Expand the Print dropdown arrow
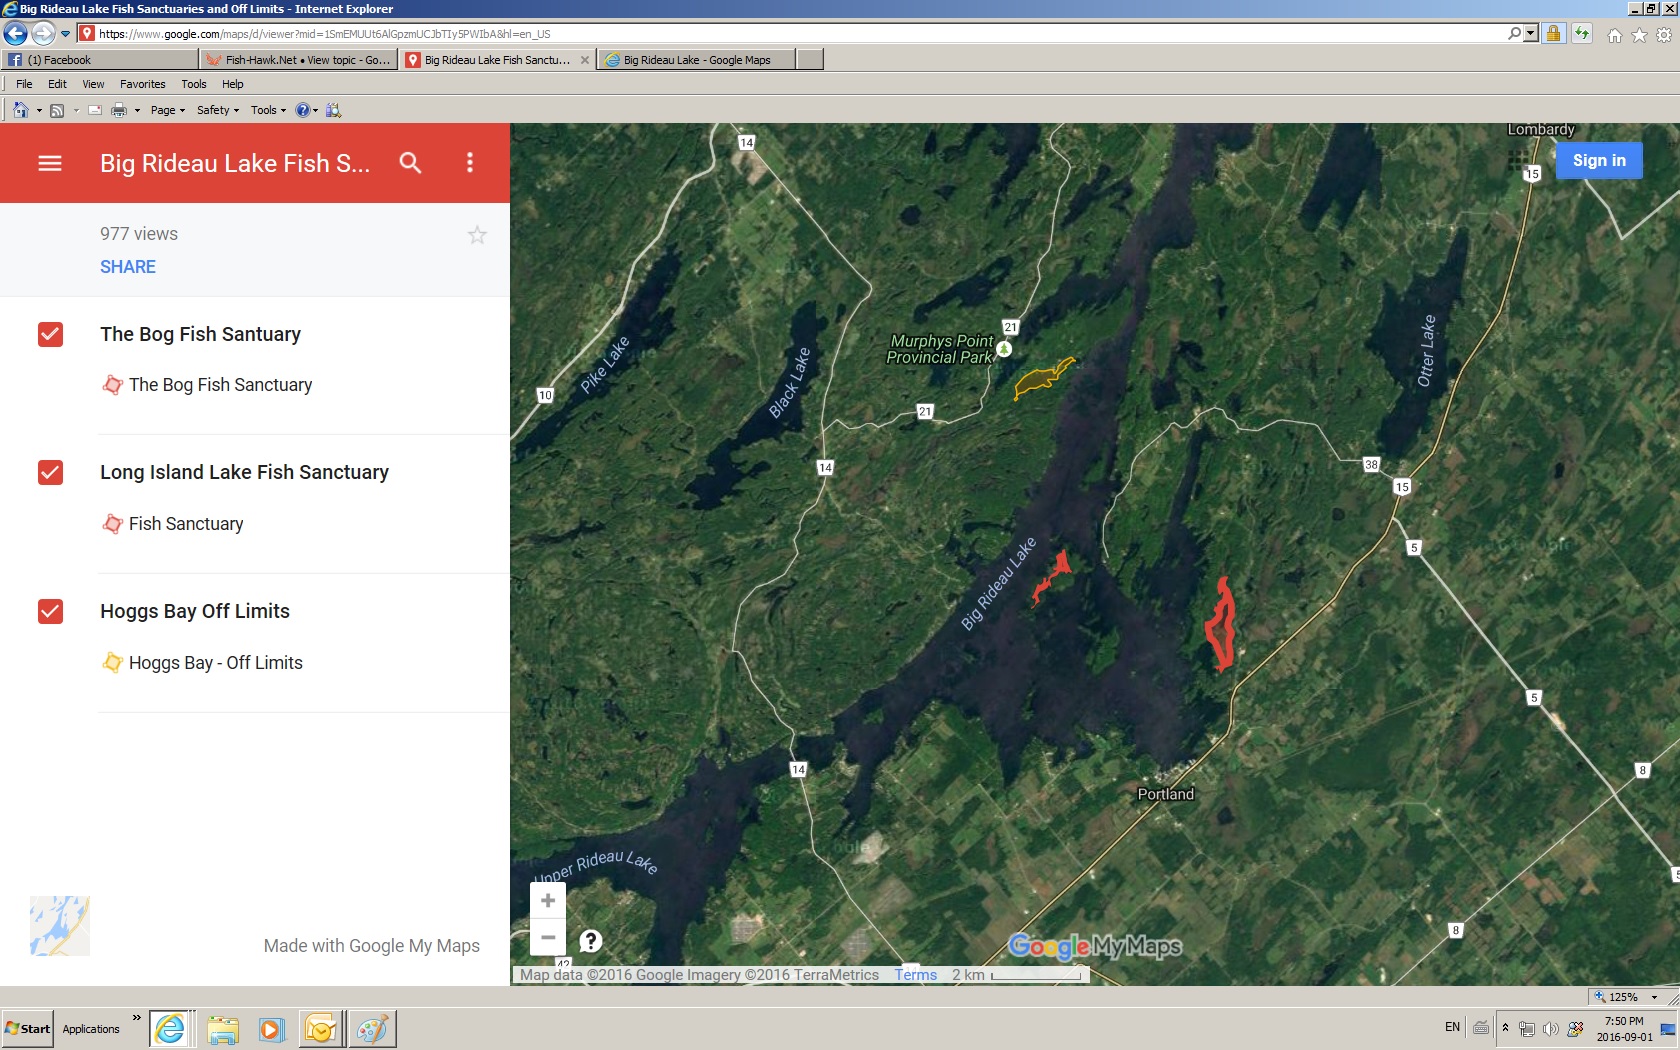 pos(137,110)
